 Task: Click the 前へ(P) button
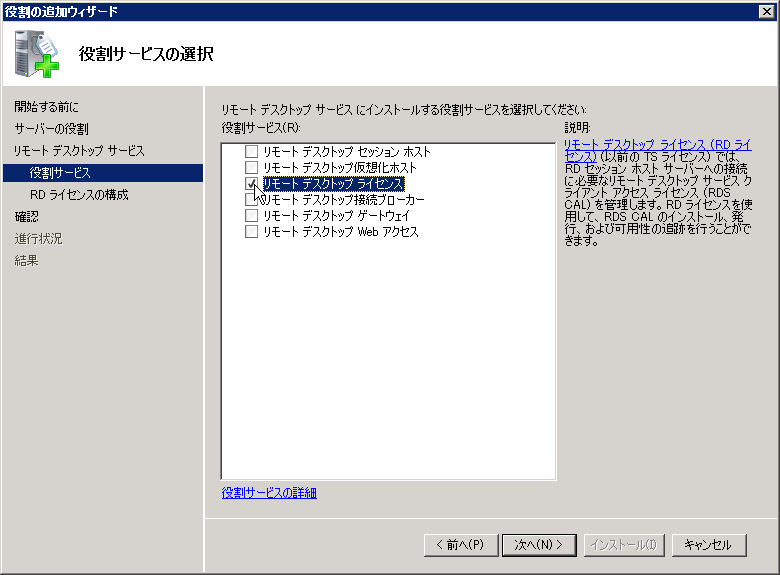click(x=461, y=545)
